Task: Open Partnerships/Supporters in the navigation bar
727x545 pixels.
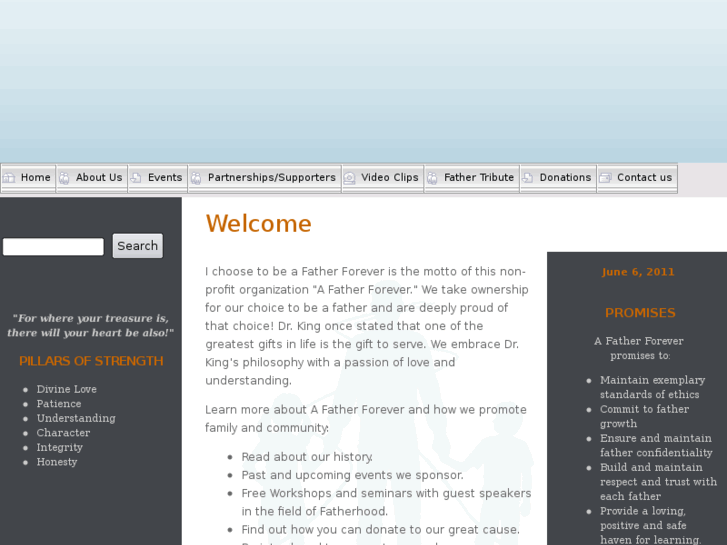Action: coord(265,178)
